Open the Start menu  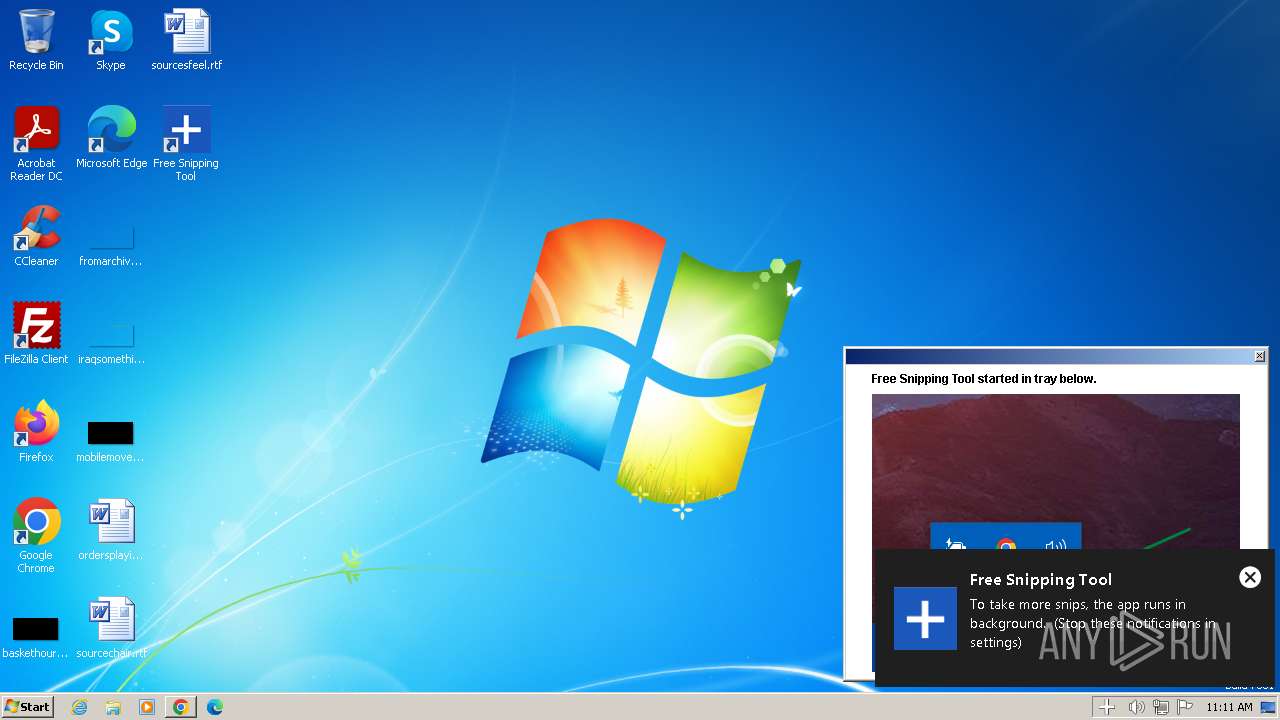click(28, 707)
